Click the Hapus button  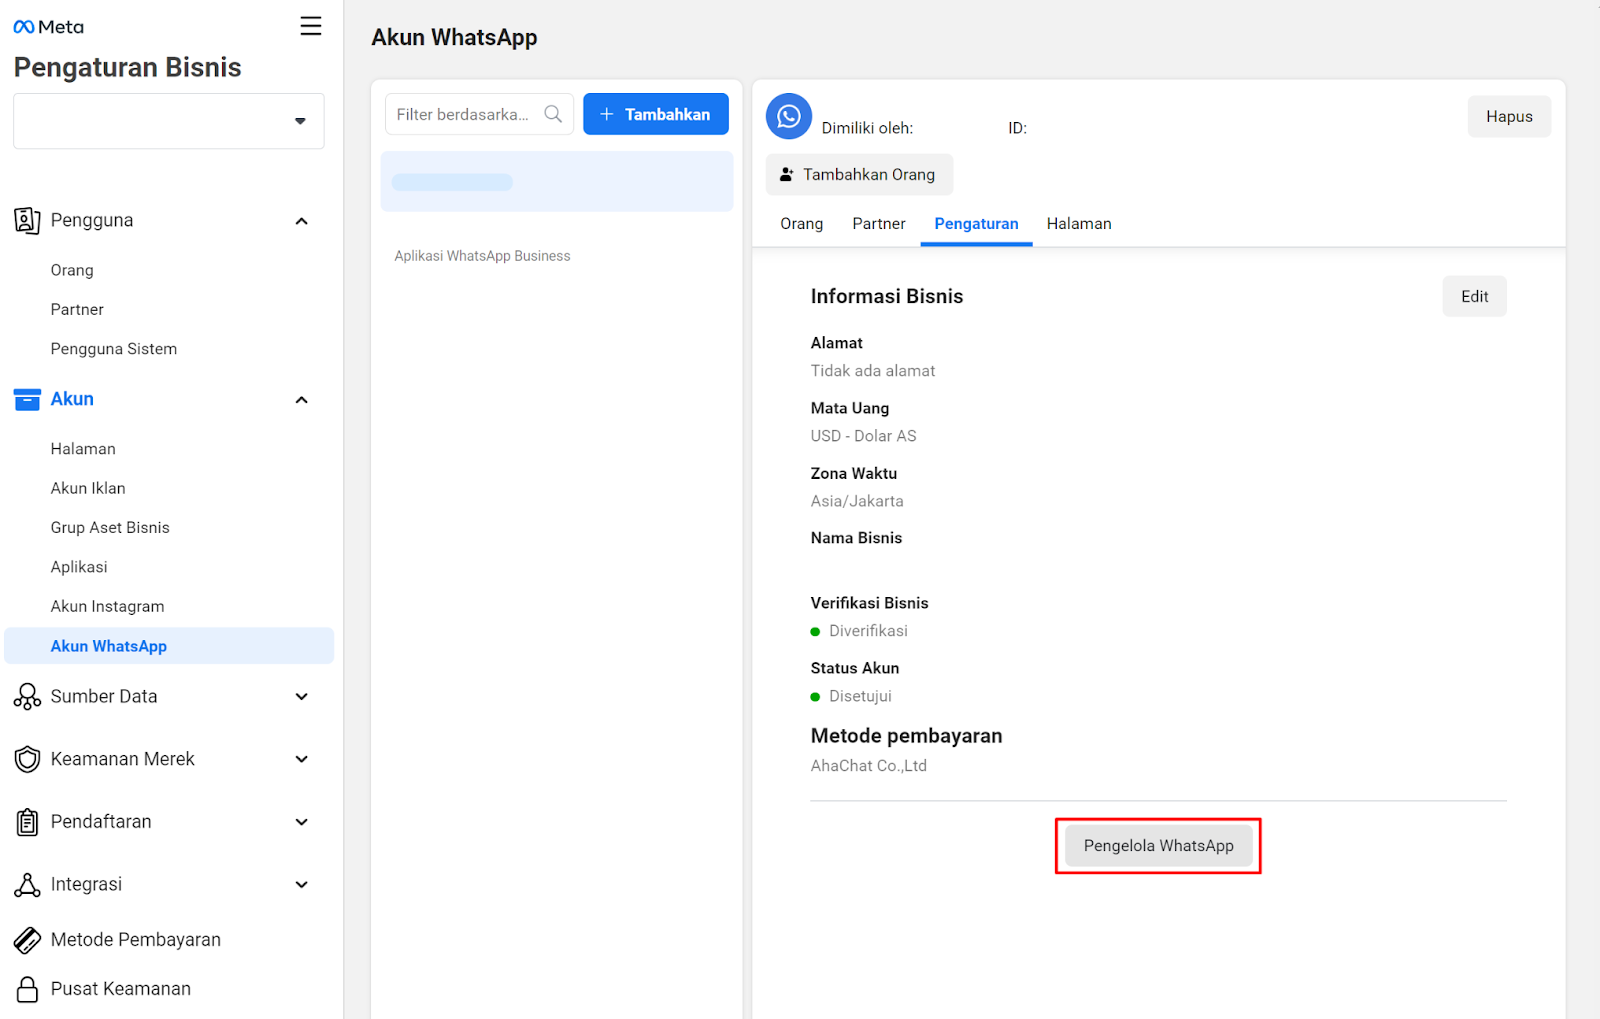click(x=1509, y=117)
